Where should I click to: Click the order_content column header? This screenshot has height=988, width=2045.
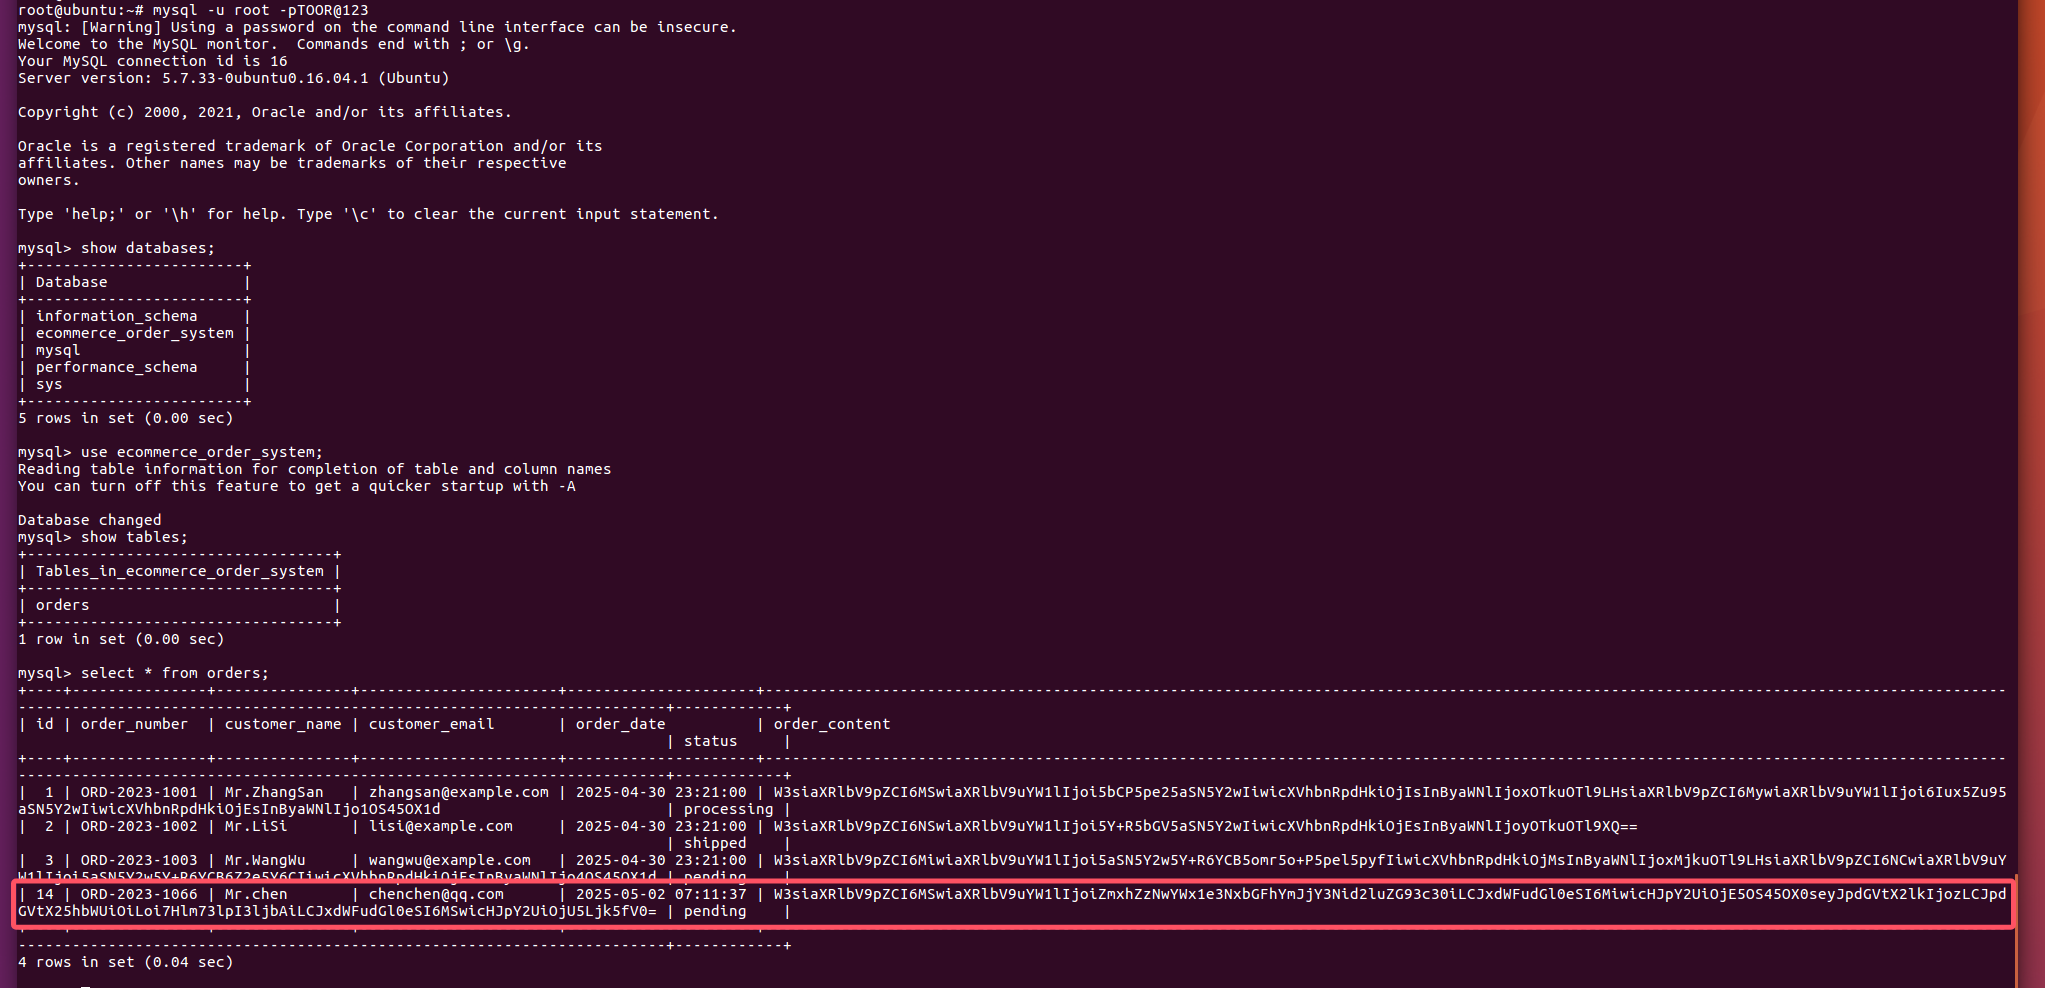coord(831,724)
